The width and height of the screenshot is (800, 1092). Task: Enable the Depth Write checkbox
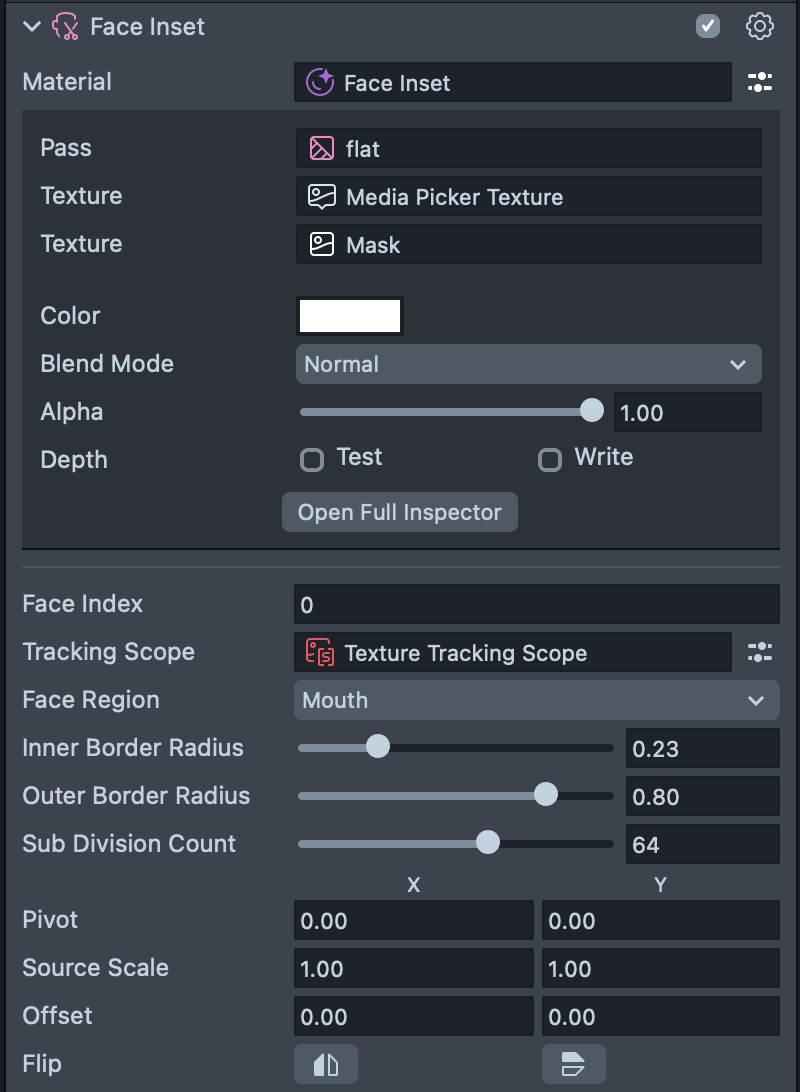(x=550, y=460)
